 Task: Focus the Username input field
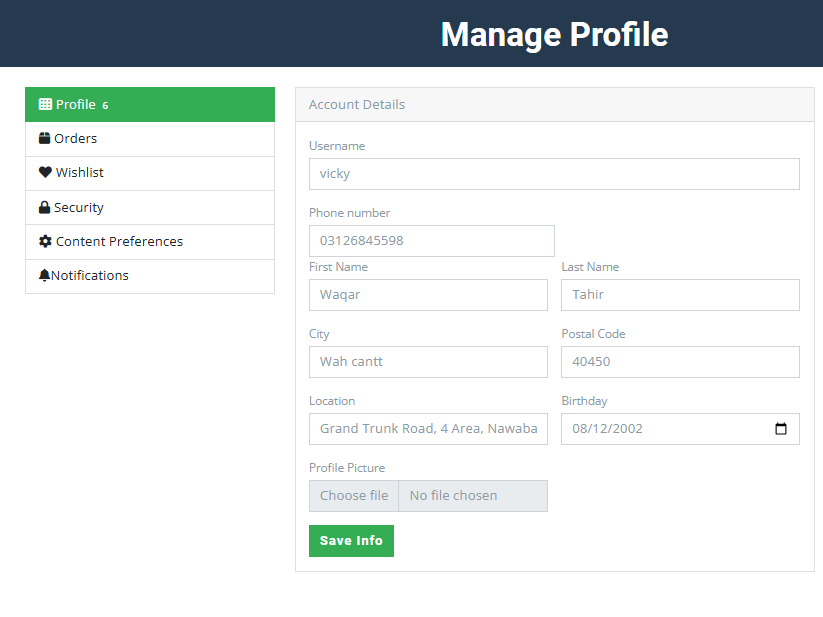pos(554,174)
